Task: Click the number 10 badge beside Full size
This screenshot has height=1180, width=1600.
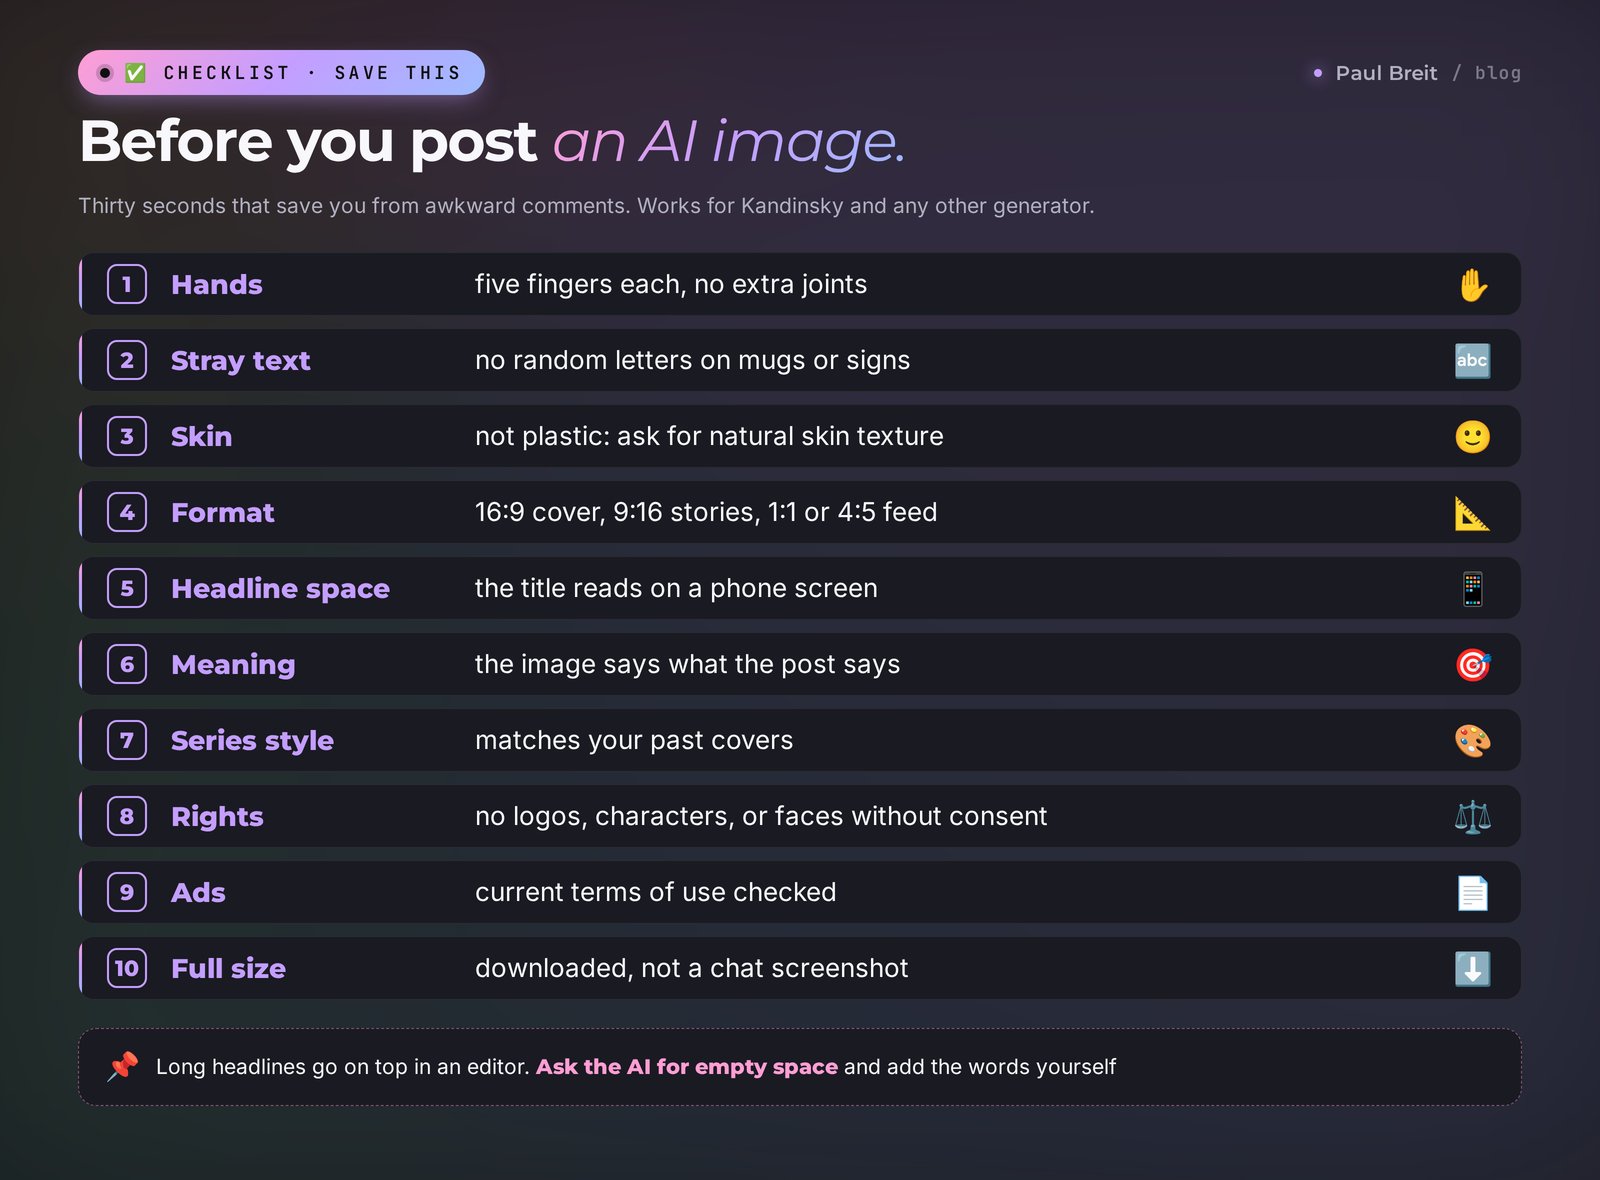Action: pos(127,968)
